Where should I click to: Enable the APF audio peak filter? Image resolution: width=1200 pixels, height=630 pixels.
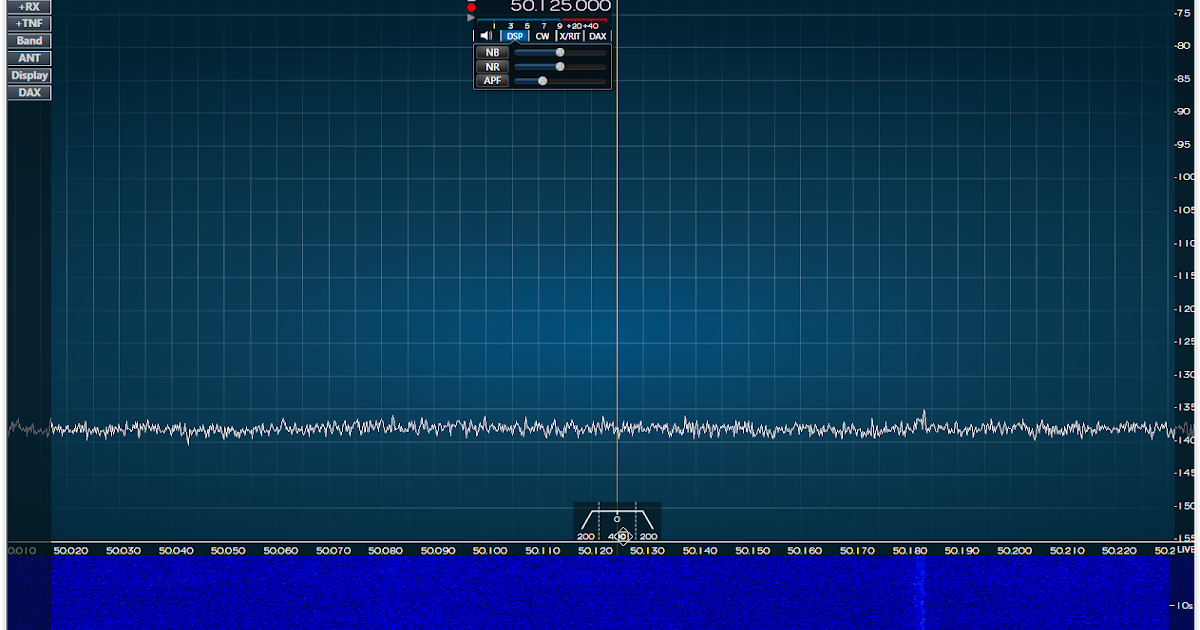click(492, 80)
